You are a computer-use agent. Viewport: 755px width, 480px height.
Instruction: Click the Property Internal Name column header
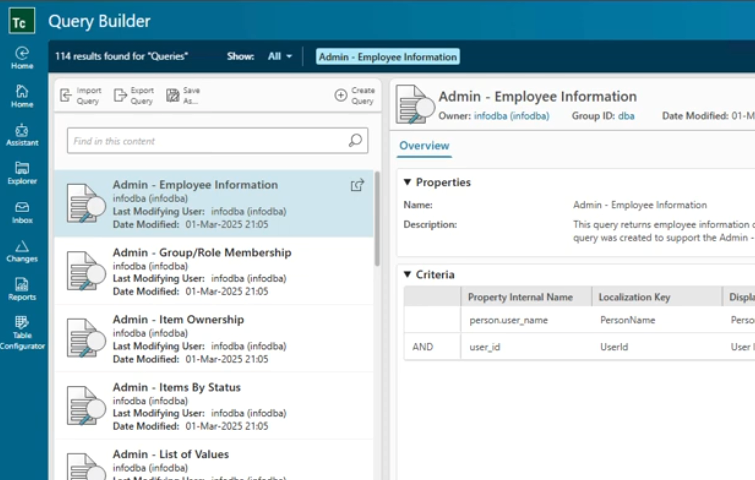click(526, 297)
